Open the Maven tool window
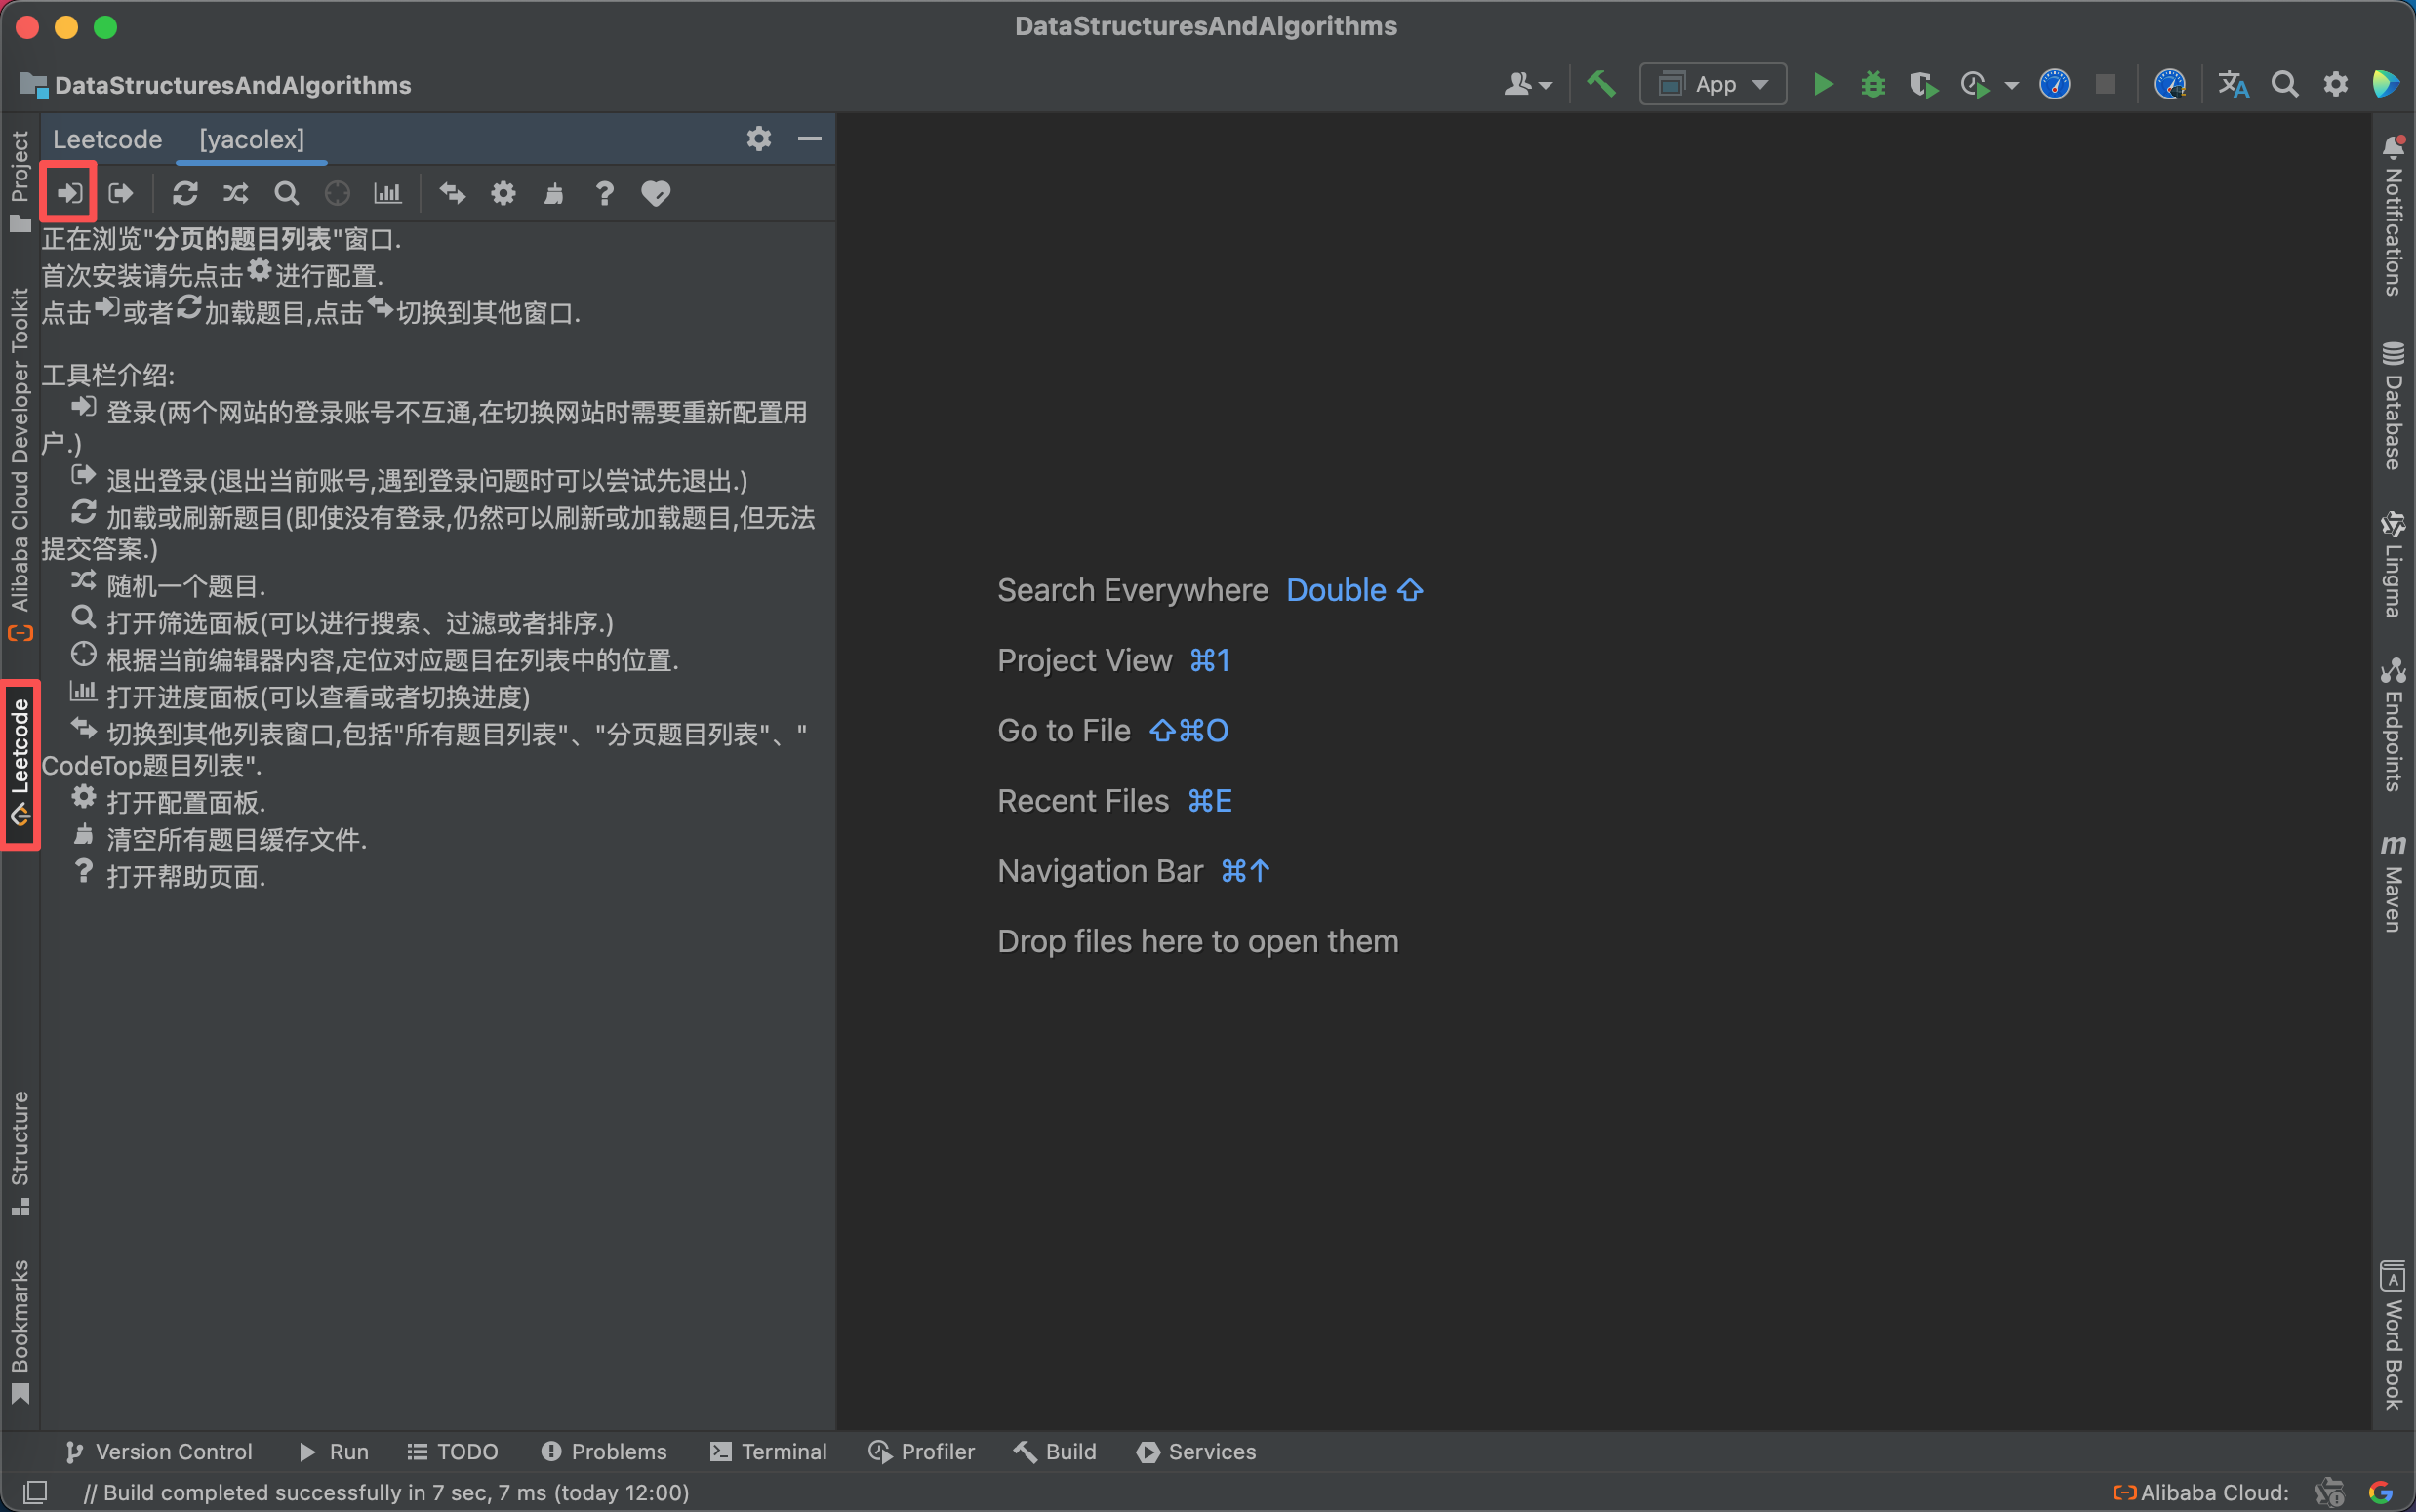 click(2393, 884)
